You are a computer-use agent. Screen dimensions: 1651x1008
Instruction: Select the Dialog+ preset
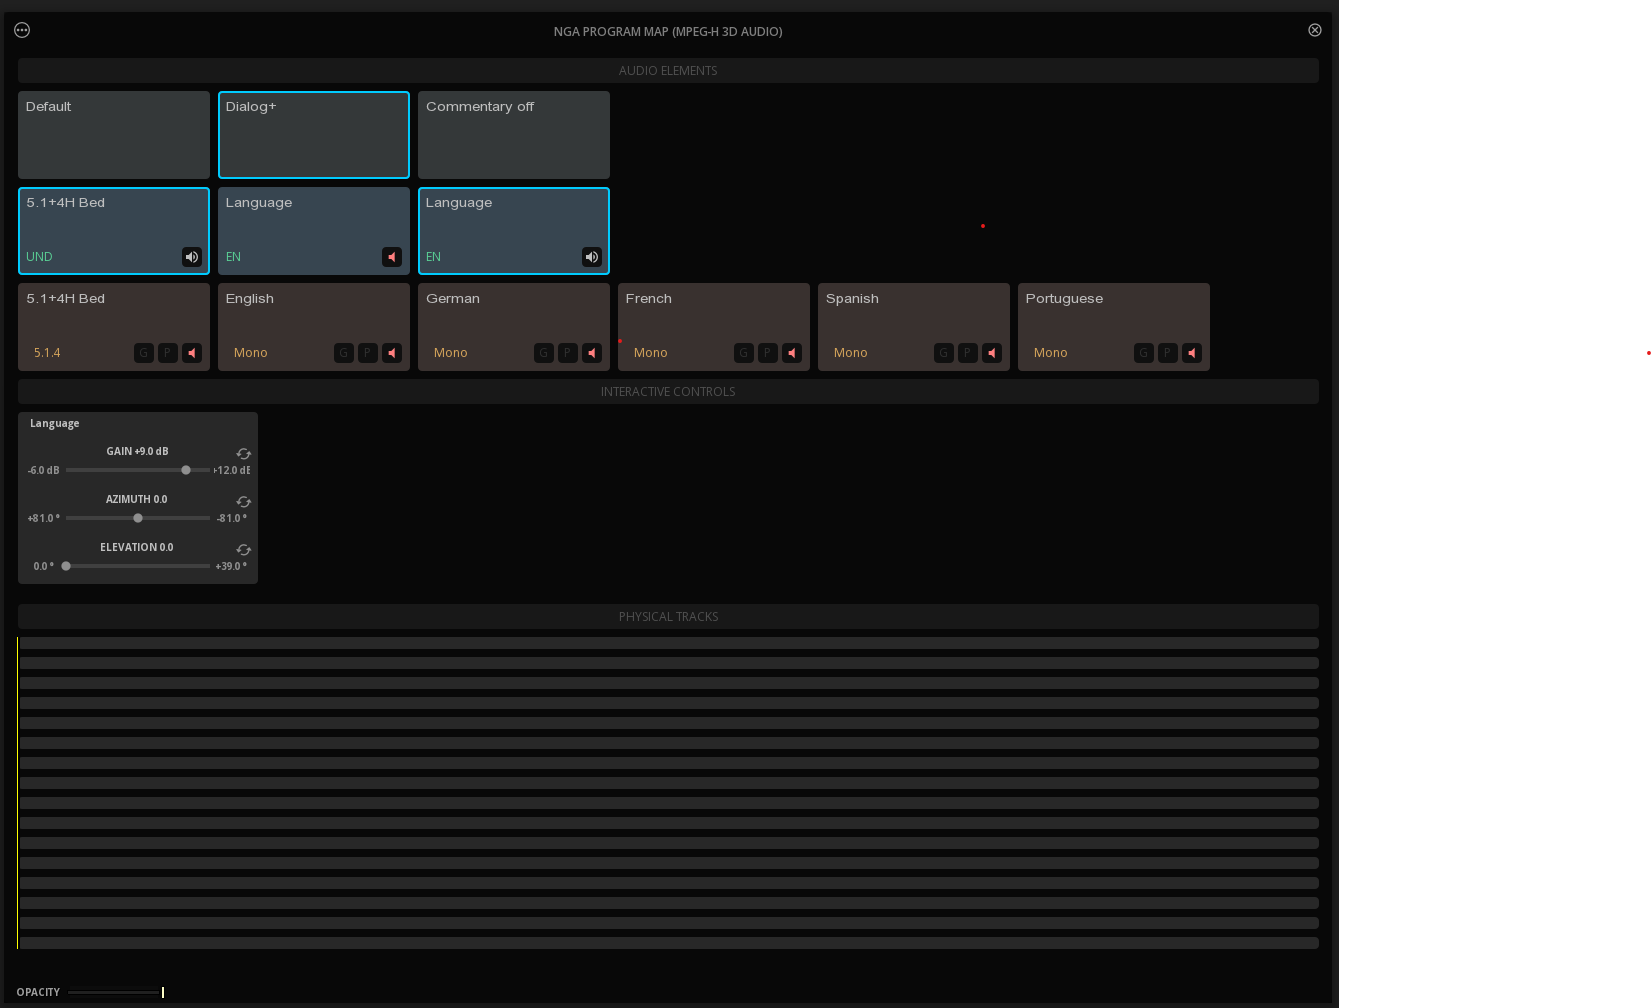[x=314, y=135]
